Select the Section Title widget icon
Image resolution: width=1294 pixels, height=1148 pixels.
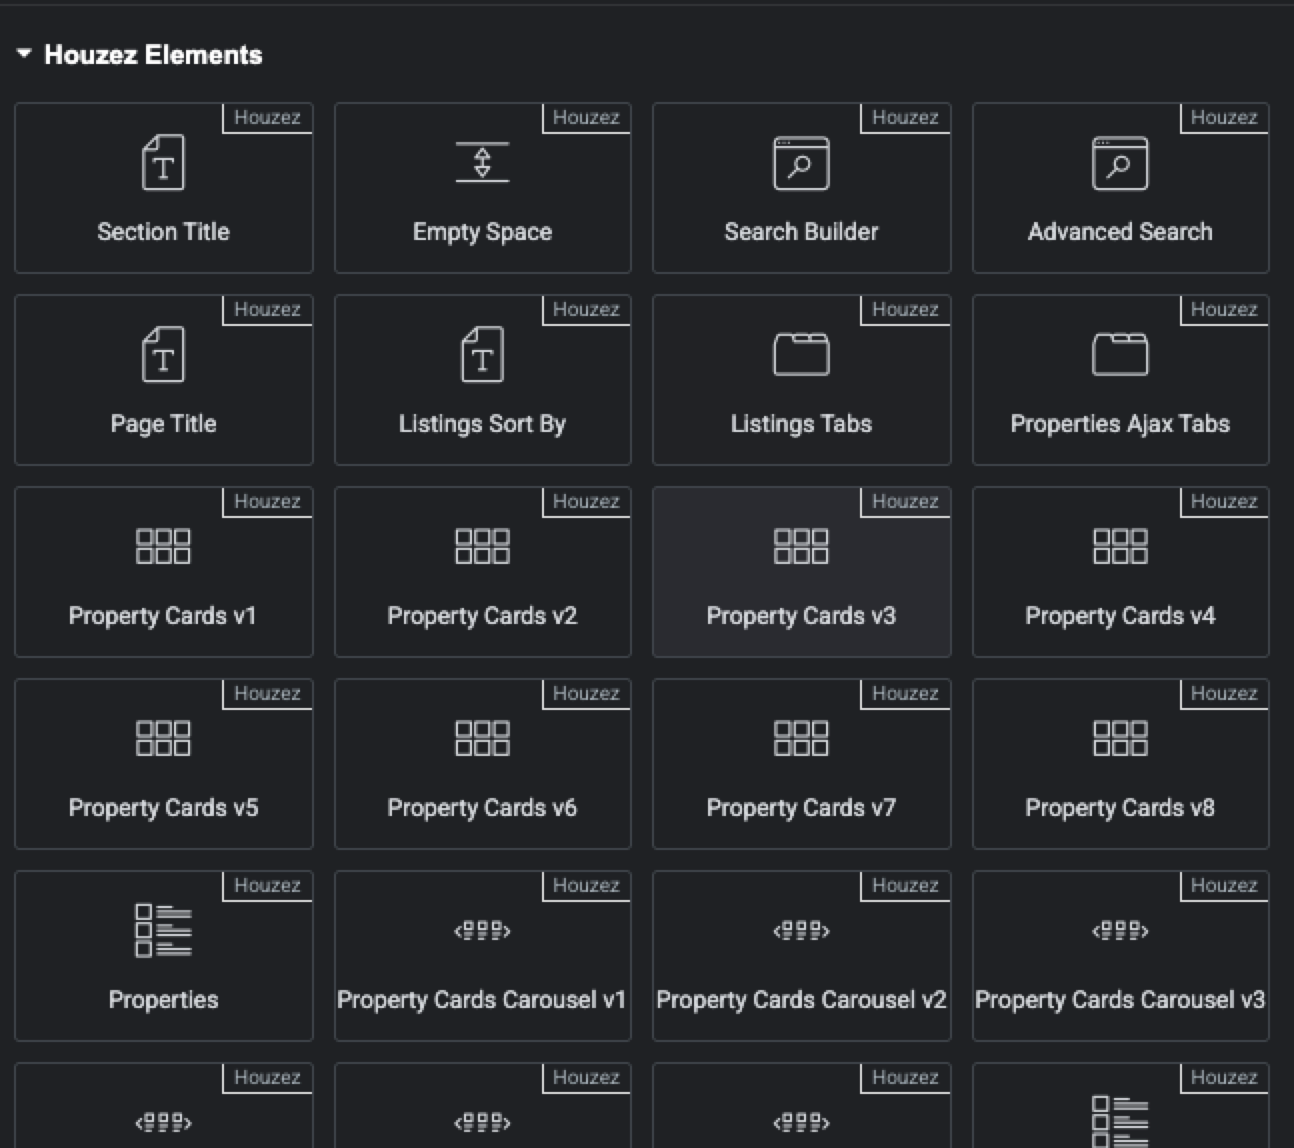[x=163, y=163]
